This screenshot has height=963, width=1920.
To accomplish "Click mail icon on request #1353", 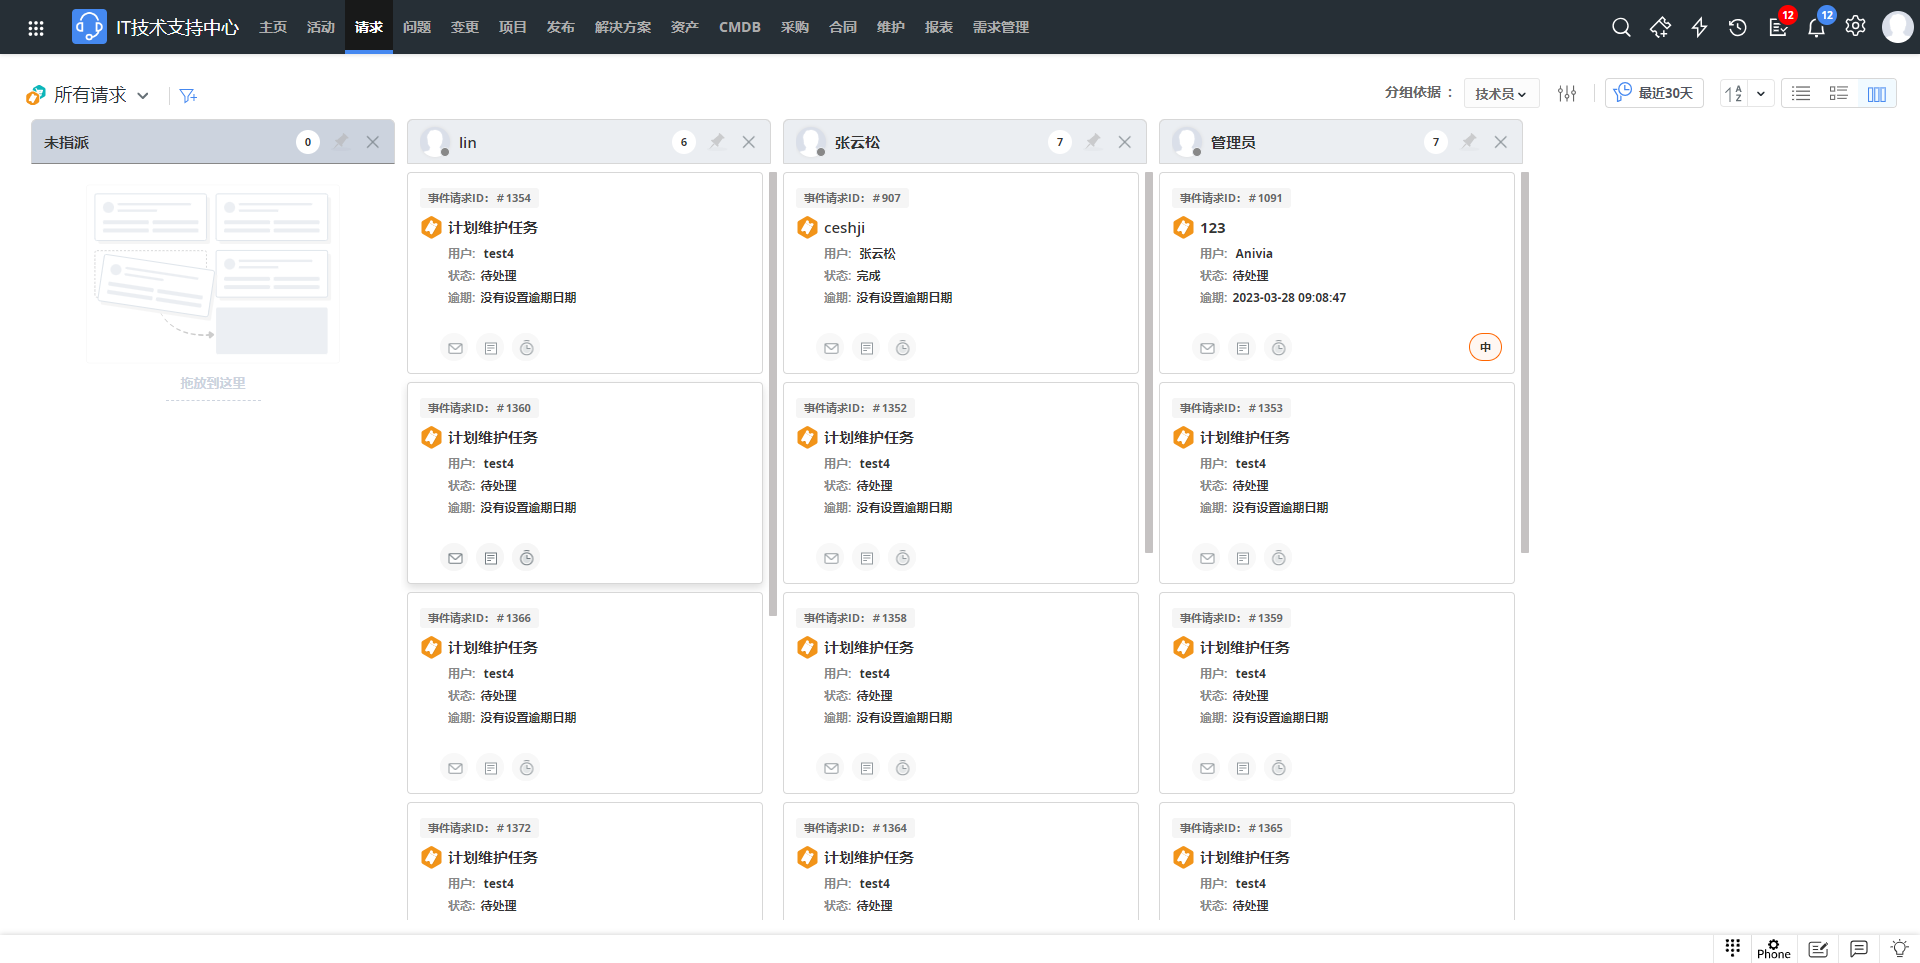I will click(1207, 558).
